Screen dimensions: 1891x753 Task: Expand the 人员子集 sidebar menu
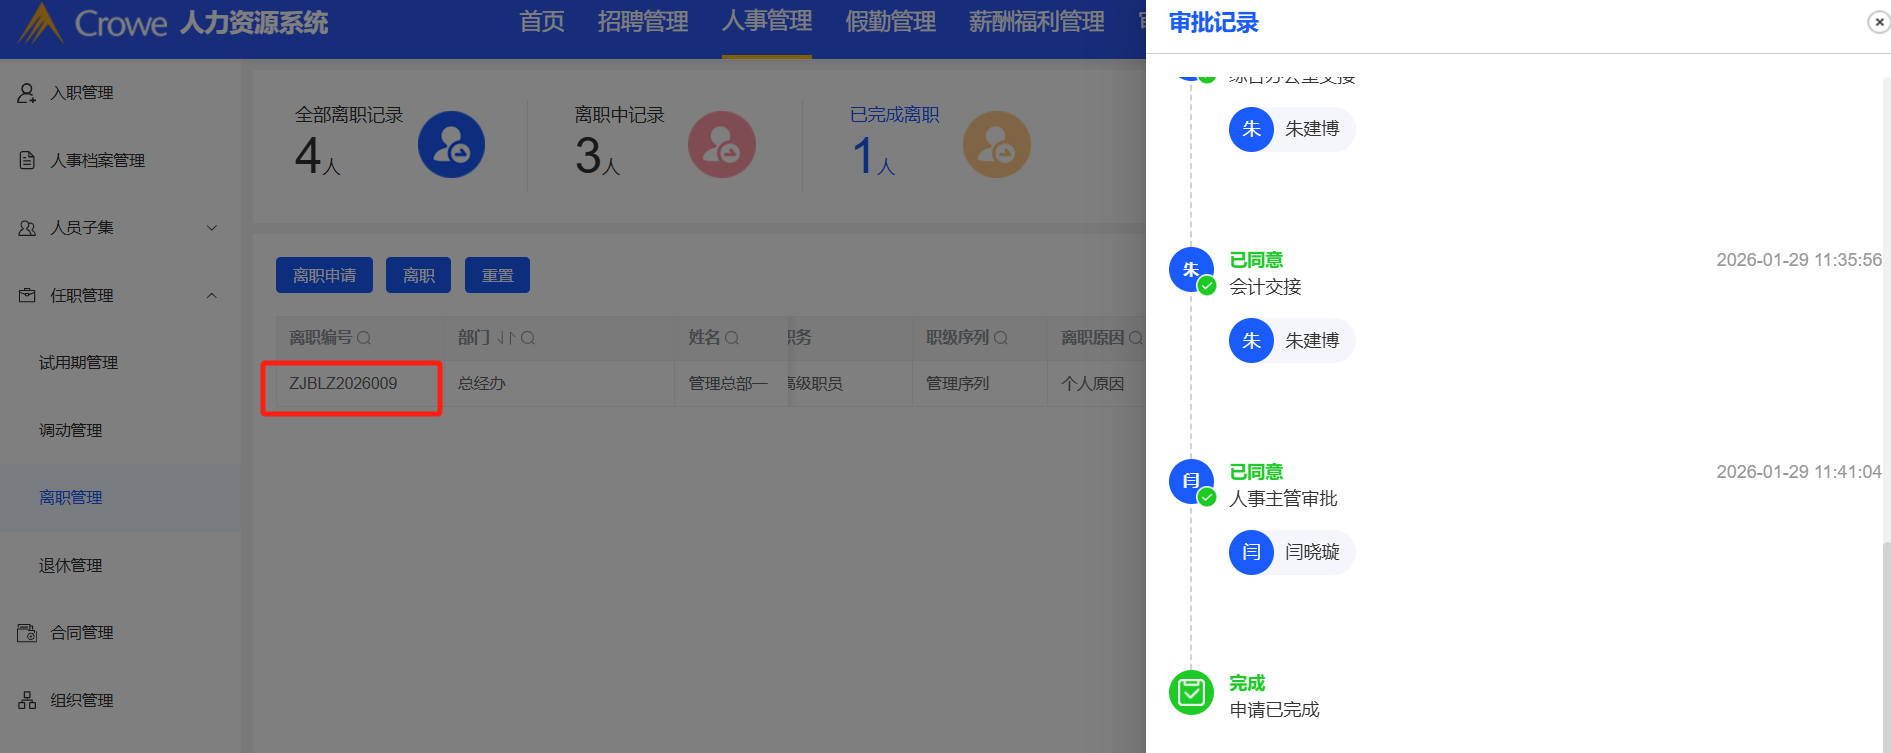(211, 228)
